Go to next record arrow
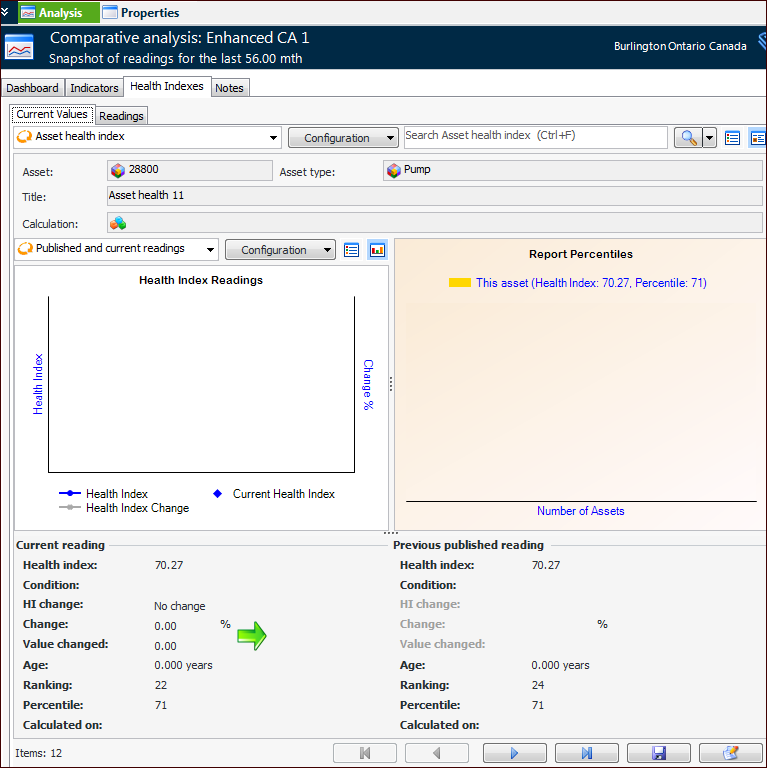 pos(514,753)
